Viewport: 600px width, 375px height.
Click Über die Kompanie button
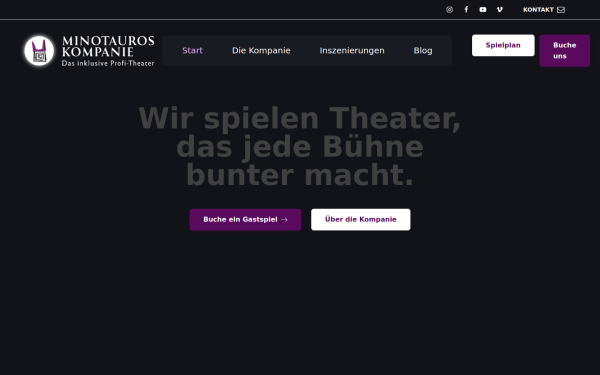click(361, 220)
